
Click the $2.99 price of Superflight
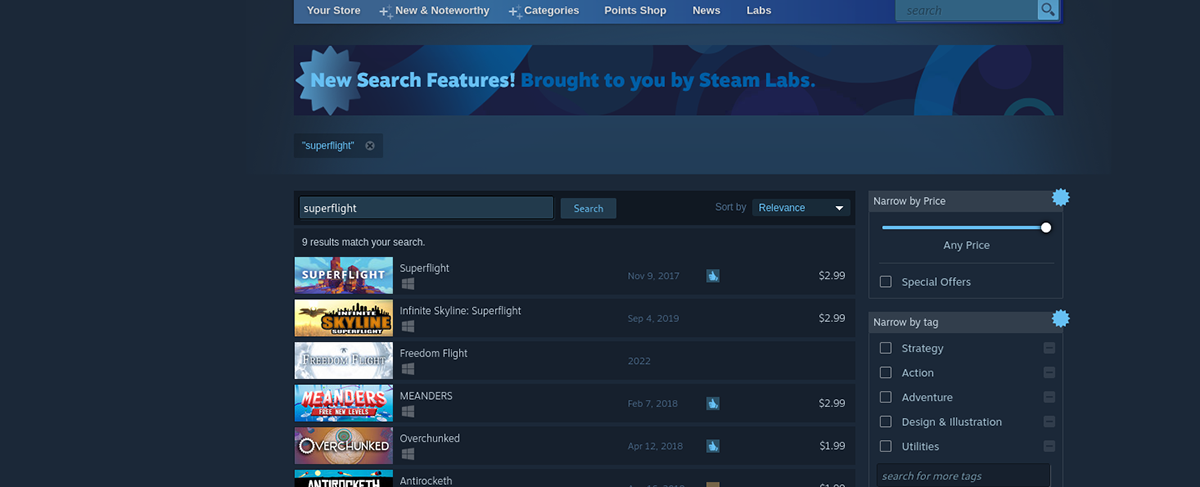(832, 276)
